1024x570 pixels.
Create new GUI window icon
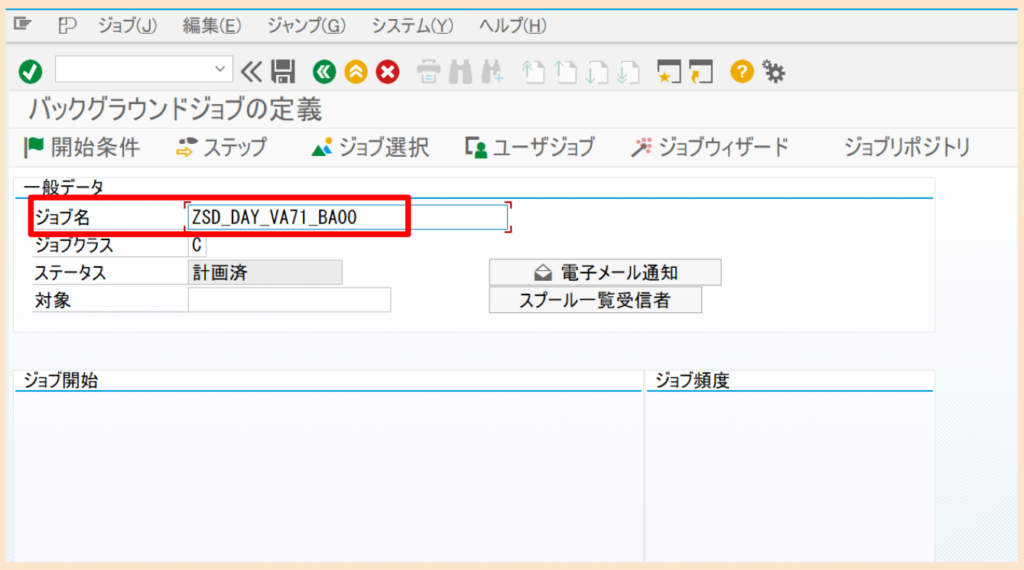(669, 72)
